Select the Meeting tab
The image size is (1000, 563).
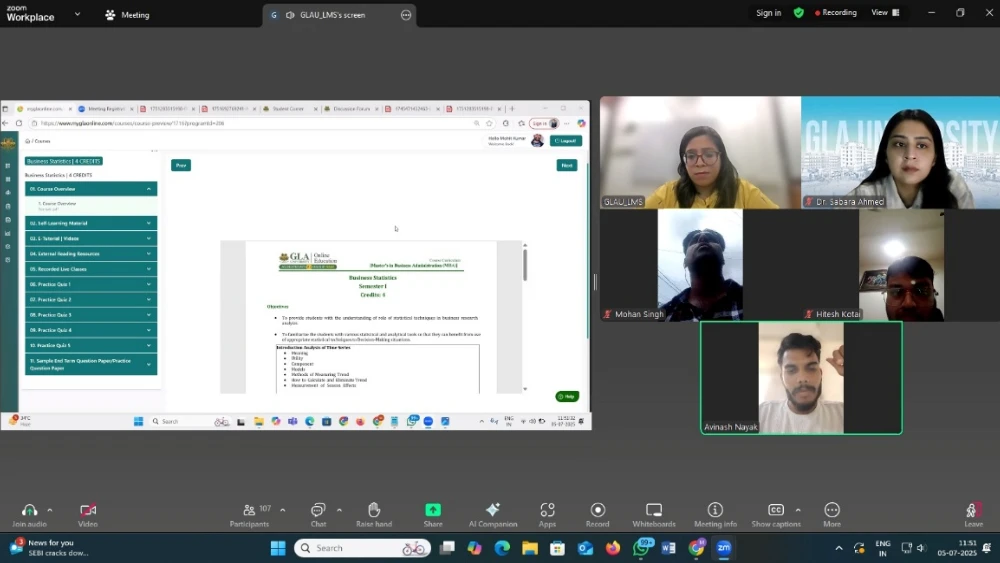[127, 15]
